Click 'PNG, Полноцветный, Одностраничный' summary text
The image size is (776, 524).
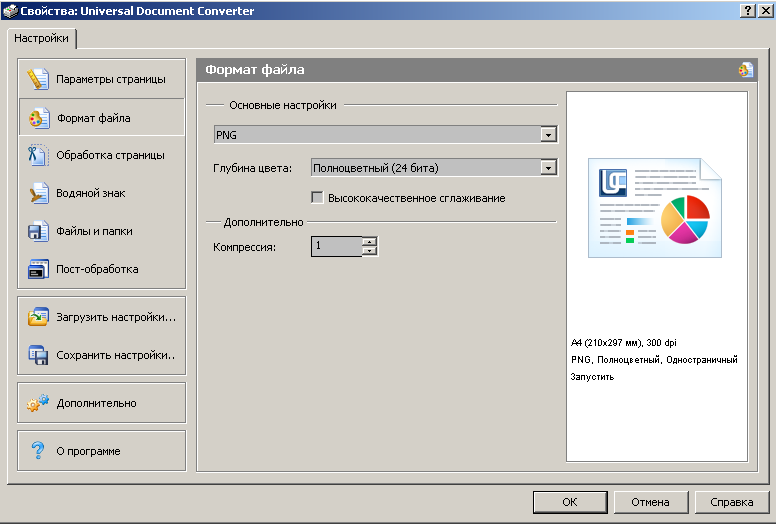(654, 360)
